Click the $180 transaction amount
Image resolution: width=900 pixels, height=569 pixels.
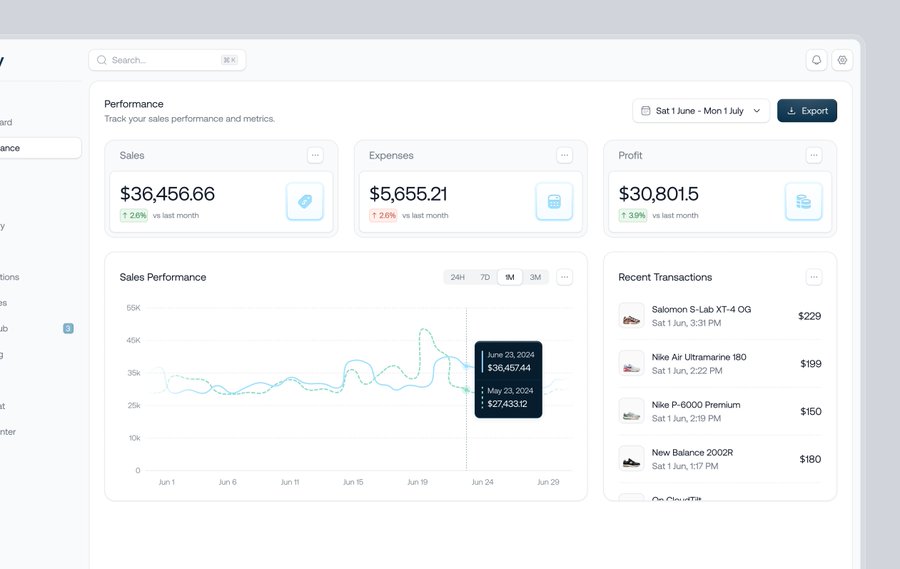pos(810,459)
